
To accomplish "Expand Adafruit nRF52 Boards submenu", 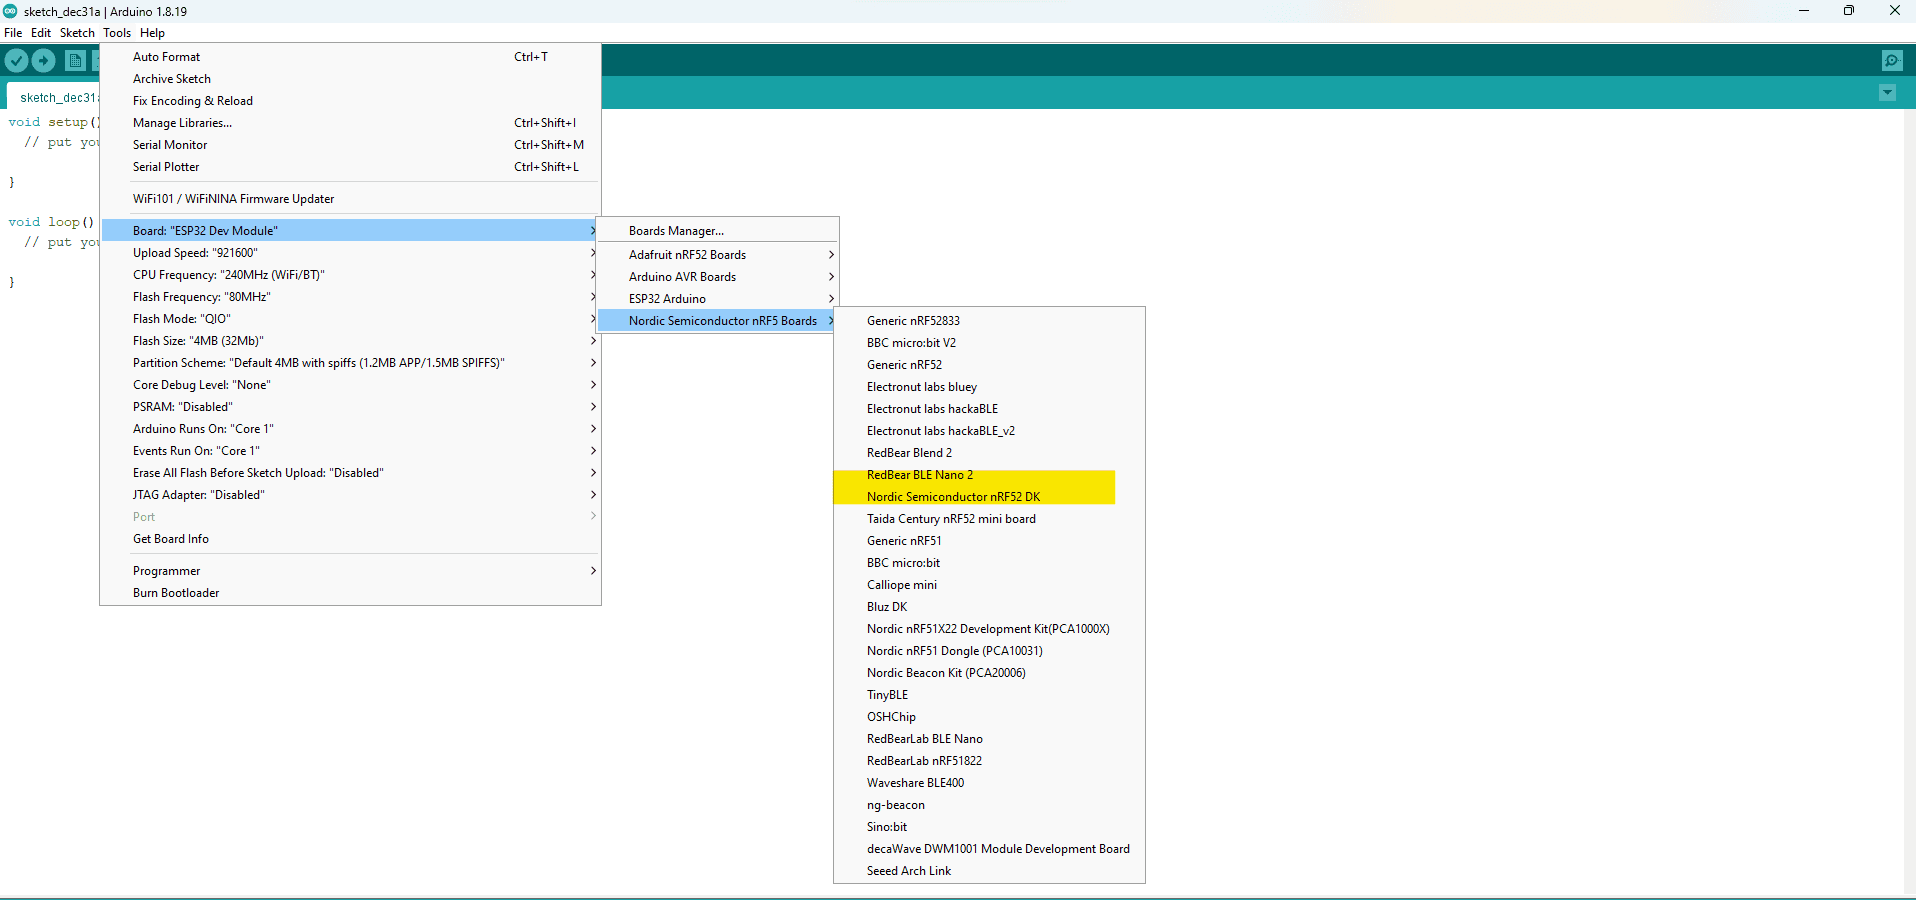I will 717,255.
